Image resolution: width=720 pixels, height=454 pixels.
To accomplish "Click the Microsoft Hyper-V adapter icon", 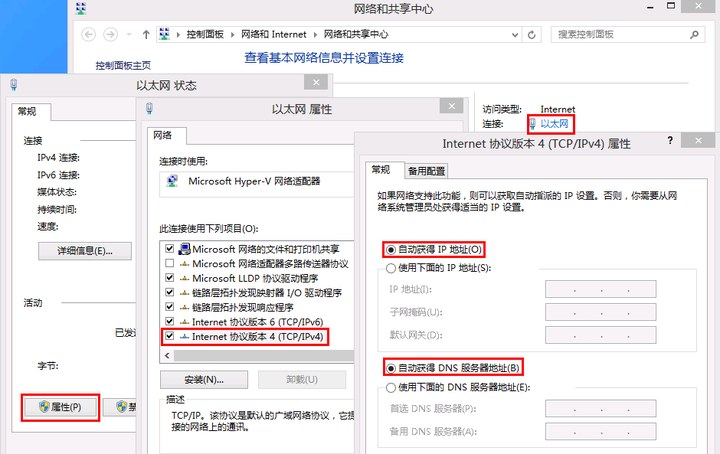I will coord(172,181).
